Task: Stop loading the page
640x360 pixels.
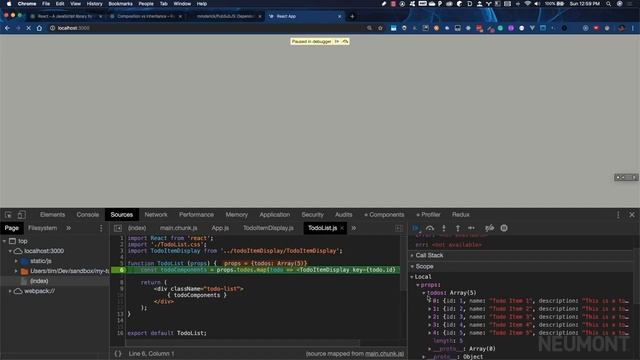Action: pos(29,28)
